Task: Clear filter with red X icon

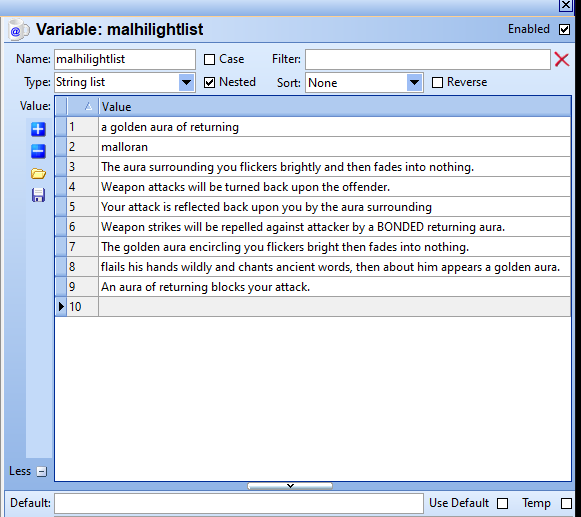Action: click(x=562, y=59)
